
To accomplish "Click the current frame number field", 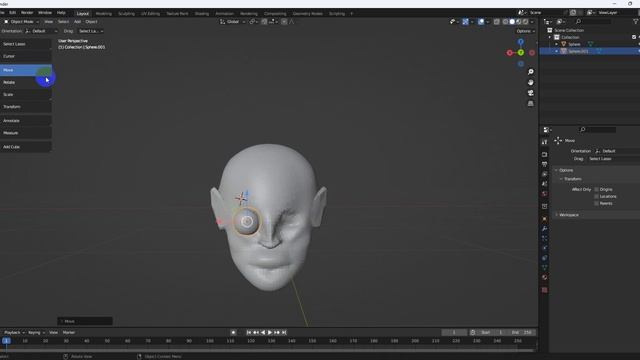I will pyautogui.click(x=454, y=333).
